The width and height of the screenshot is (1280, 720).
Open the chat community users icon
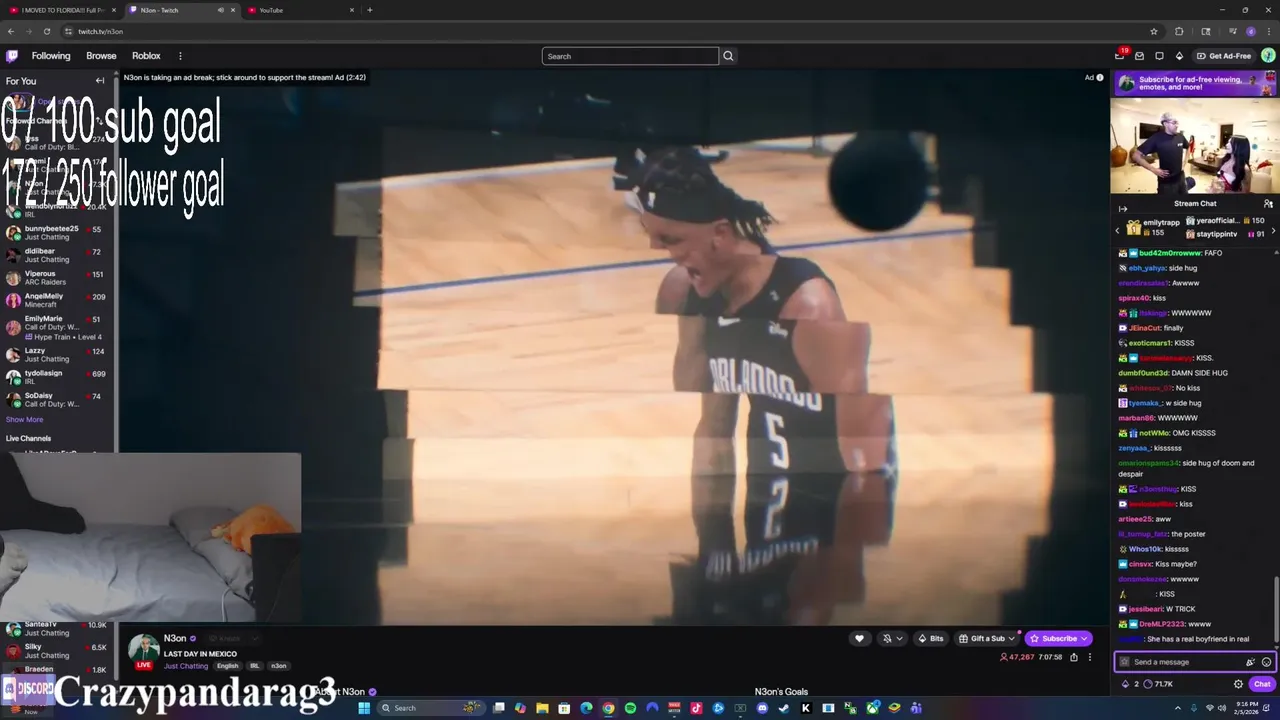coord(1268,203)
